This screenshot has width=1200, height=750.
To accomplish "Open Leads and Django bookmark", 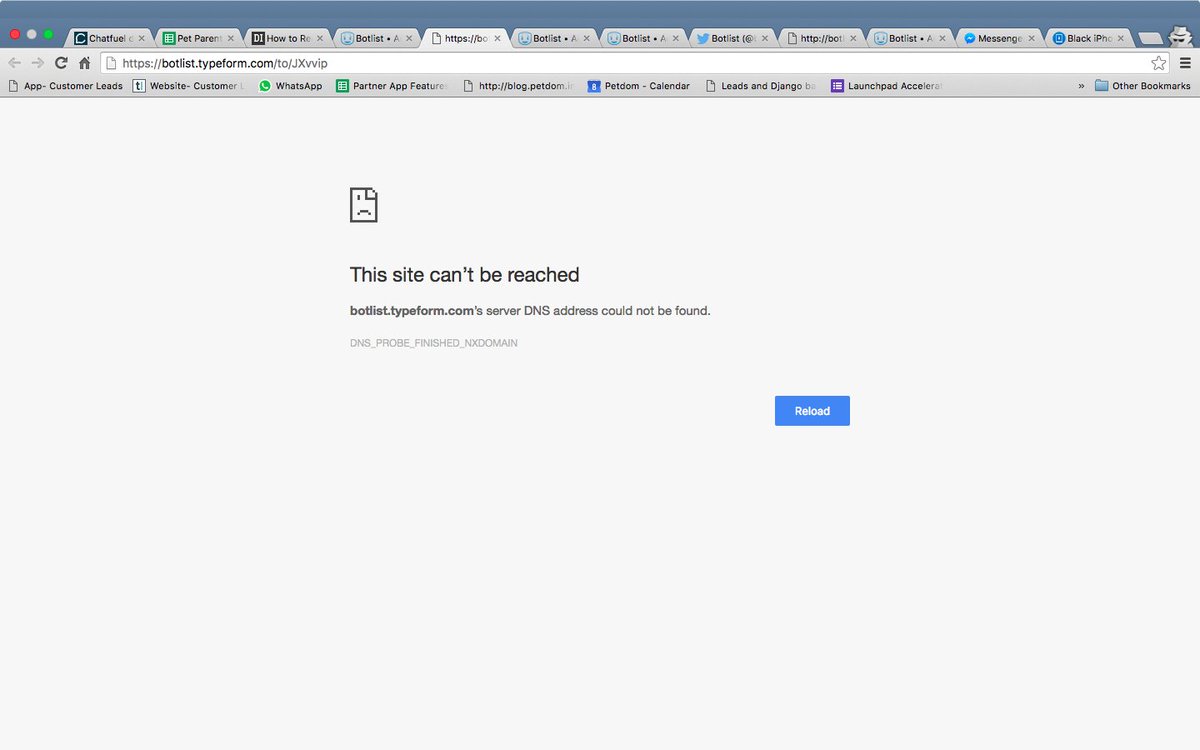I will (760, 86).
